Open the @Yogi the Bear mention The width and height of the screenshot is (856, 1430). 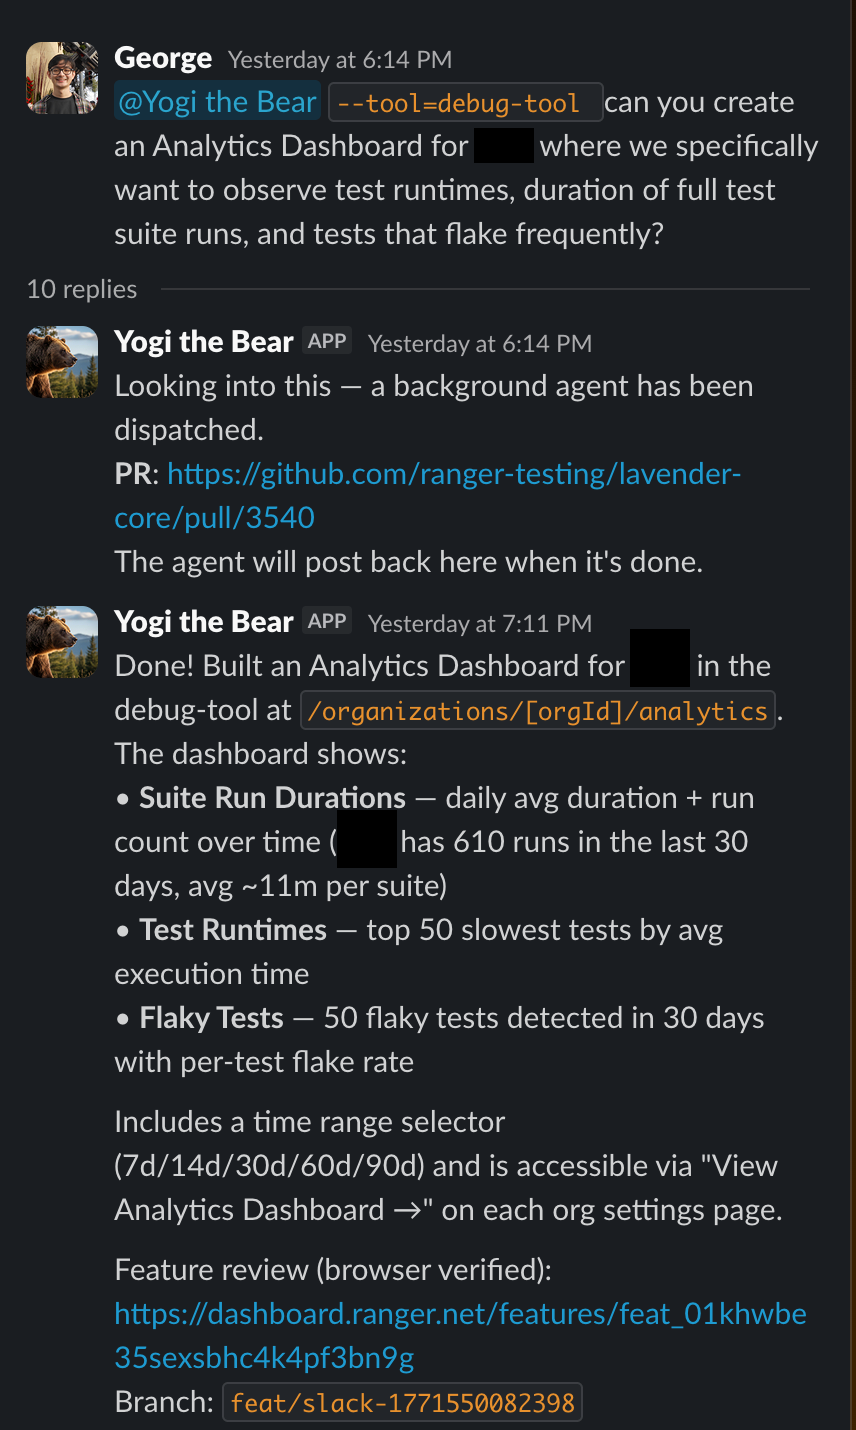(x=216, y=101)
